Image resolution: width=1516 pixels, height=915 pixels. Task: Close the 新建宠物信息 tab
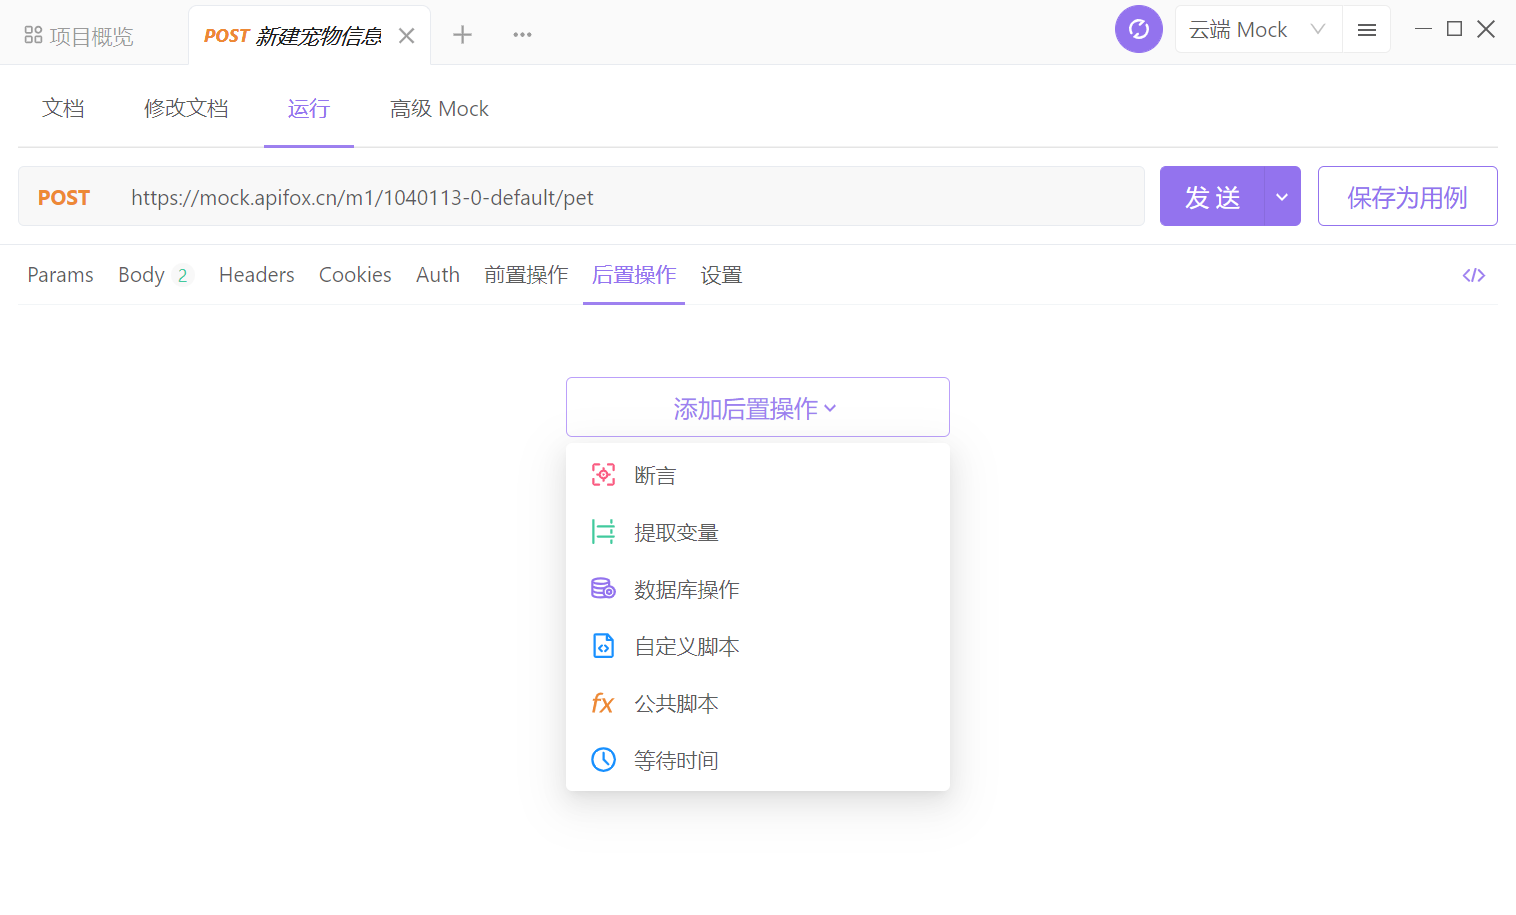coord(406,36)
